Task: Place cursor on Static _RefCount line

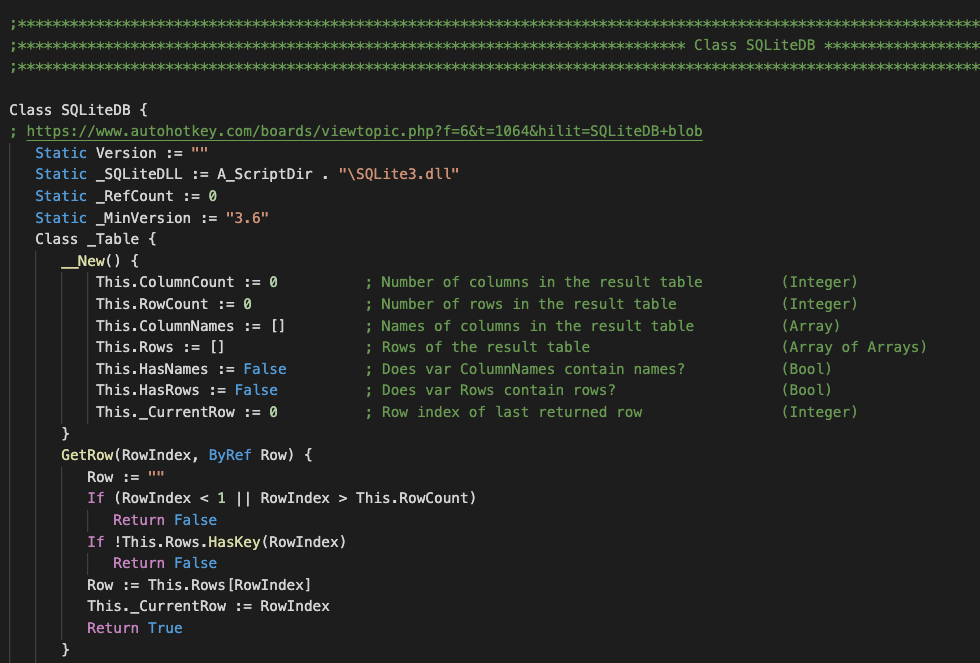Action: pos(126,196)
